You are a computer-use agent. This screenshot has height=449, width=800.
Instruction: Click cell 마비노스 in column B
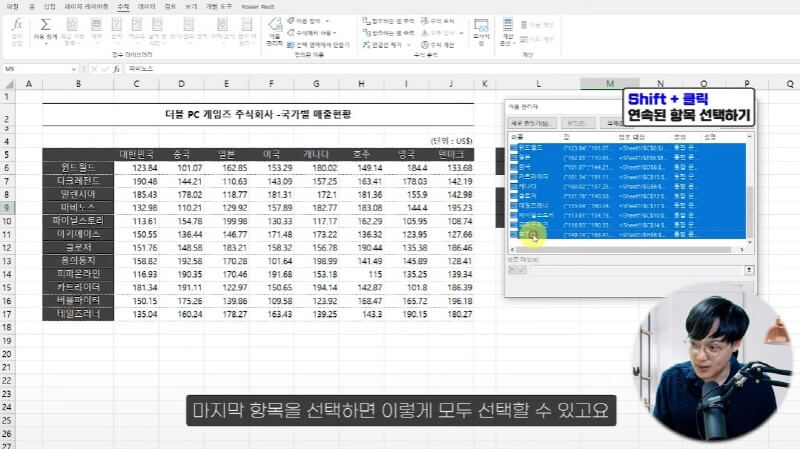click(78, 208)
